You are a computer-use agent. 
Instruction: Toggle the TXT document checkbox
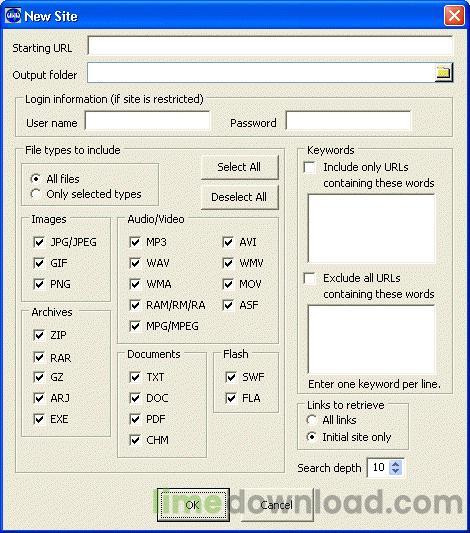[135, 377]
